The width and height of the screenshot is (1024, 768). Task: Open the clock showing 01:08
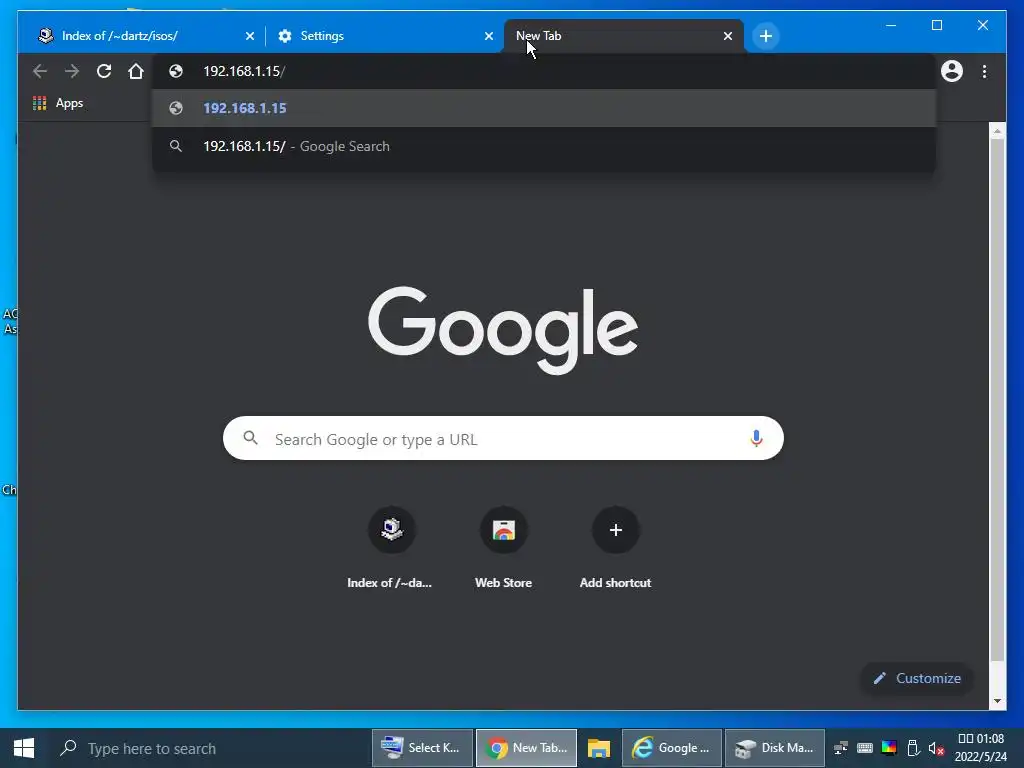pos(981,748)
